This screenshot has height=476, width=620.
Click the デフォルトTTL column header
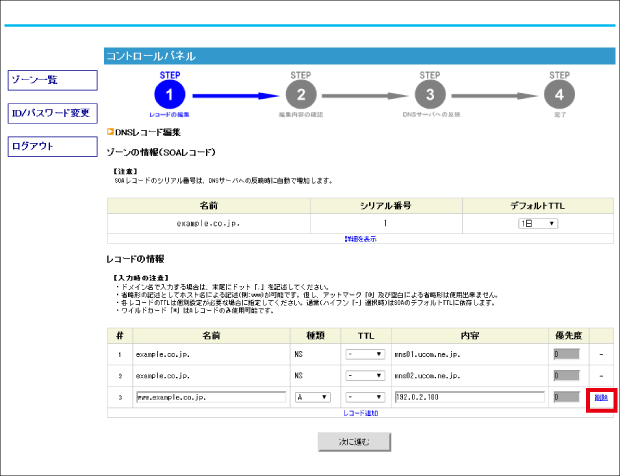pos(538,206)
